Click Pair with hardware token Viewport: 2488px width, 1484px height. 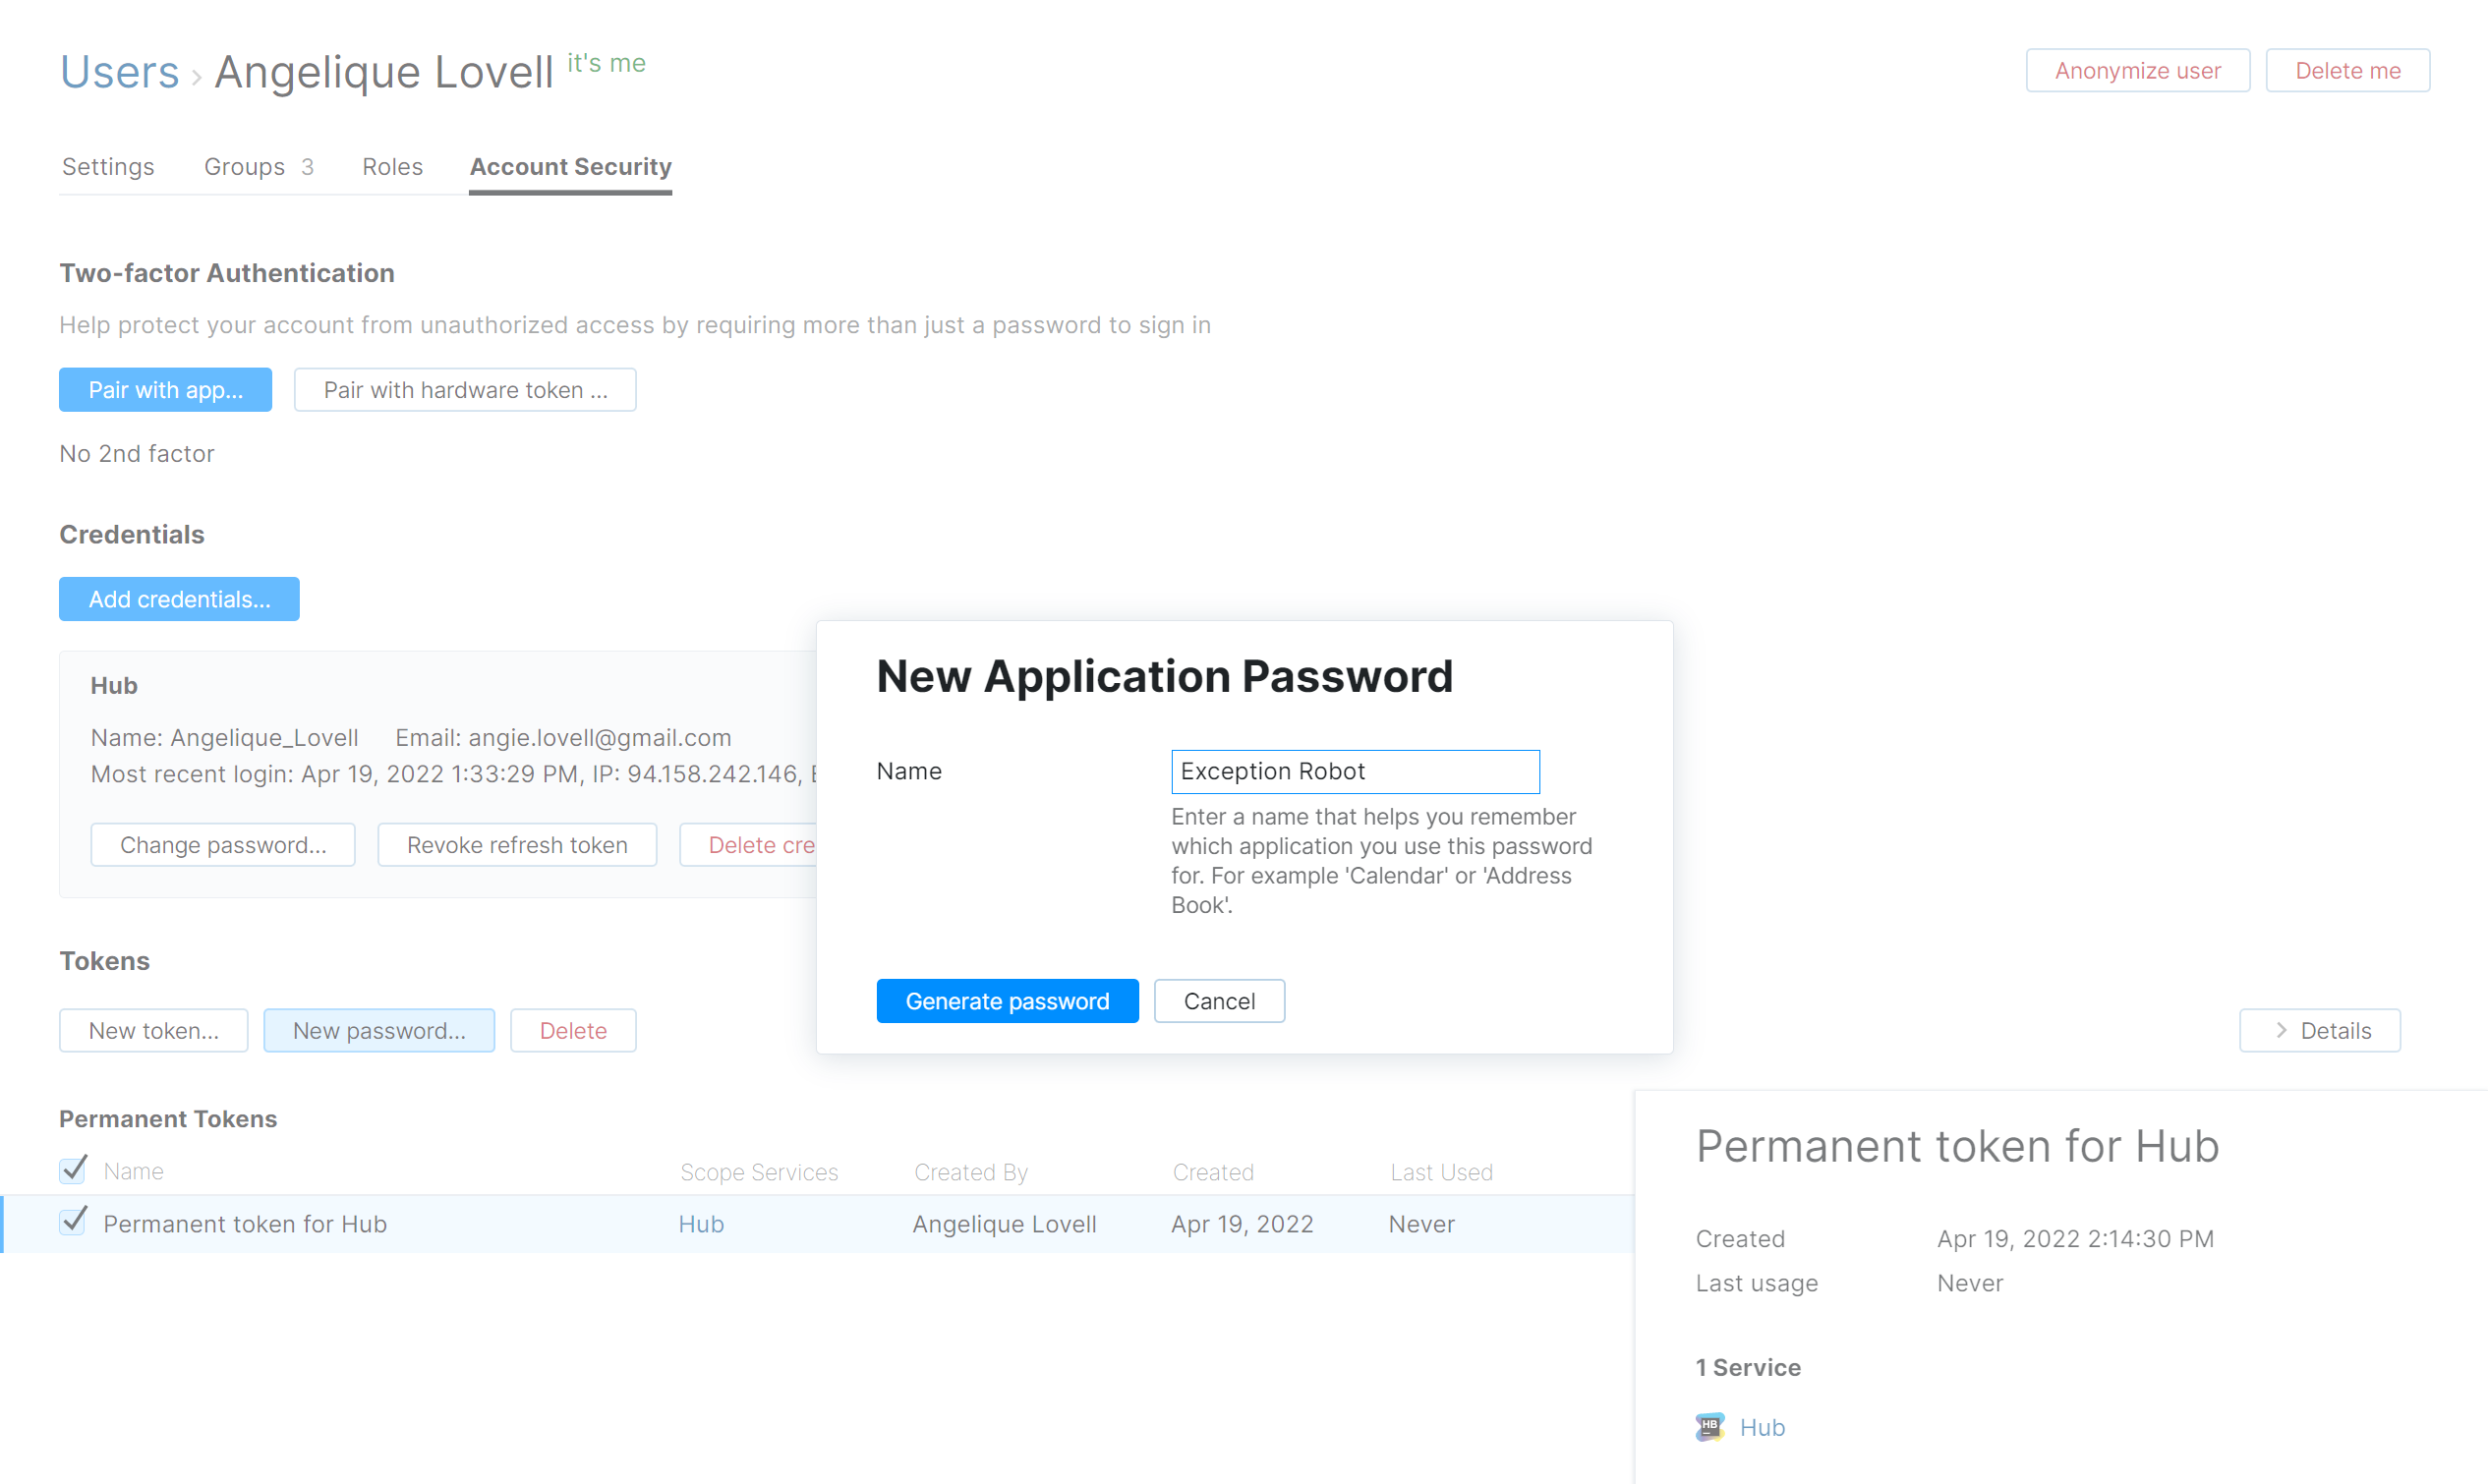[464, 389]
